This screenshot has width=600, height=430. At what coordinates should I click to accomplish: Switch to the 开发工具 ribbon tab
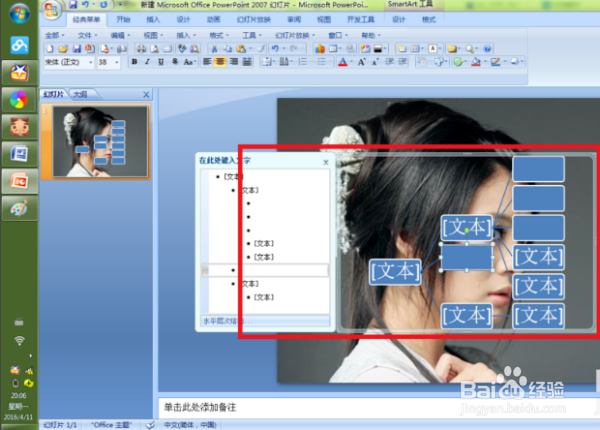360,20
